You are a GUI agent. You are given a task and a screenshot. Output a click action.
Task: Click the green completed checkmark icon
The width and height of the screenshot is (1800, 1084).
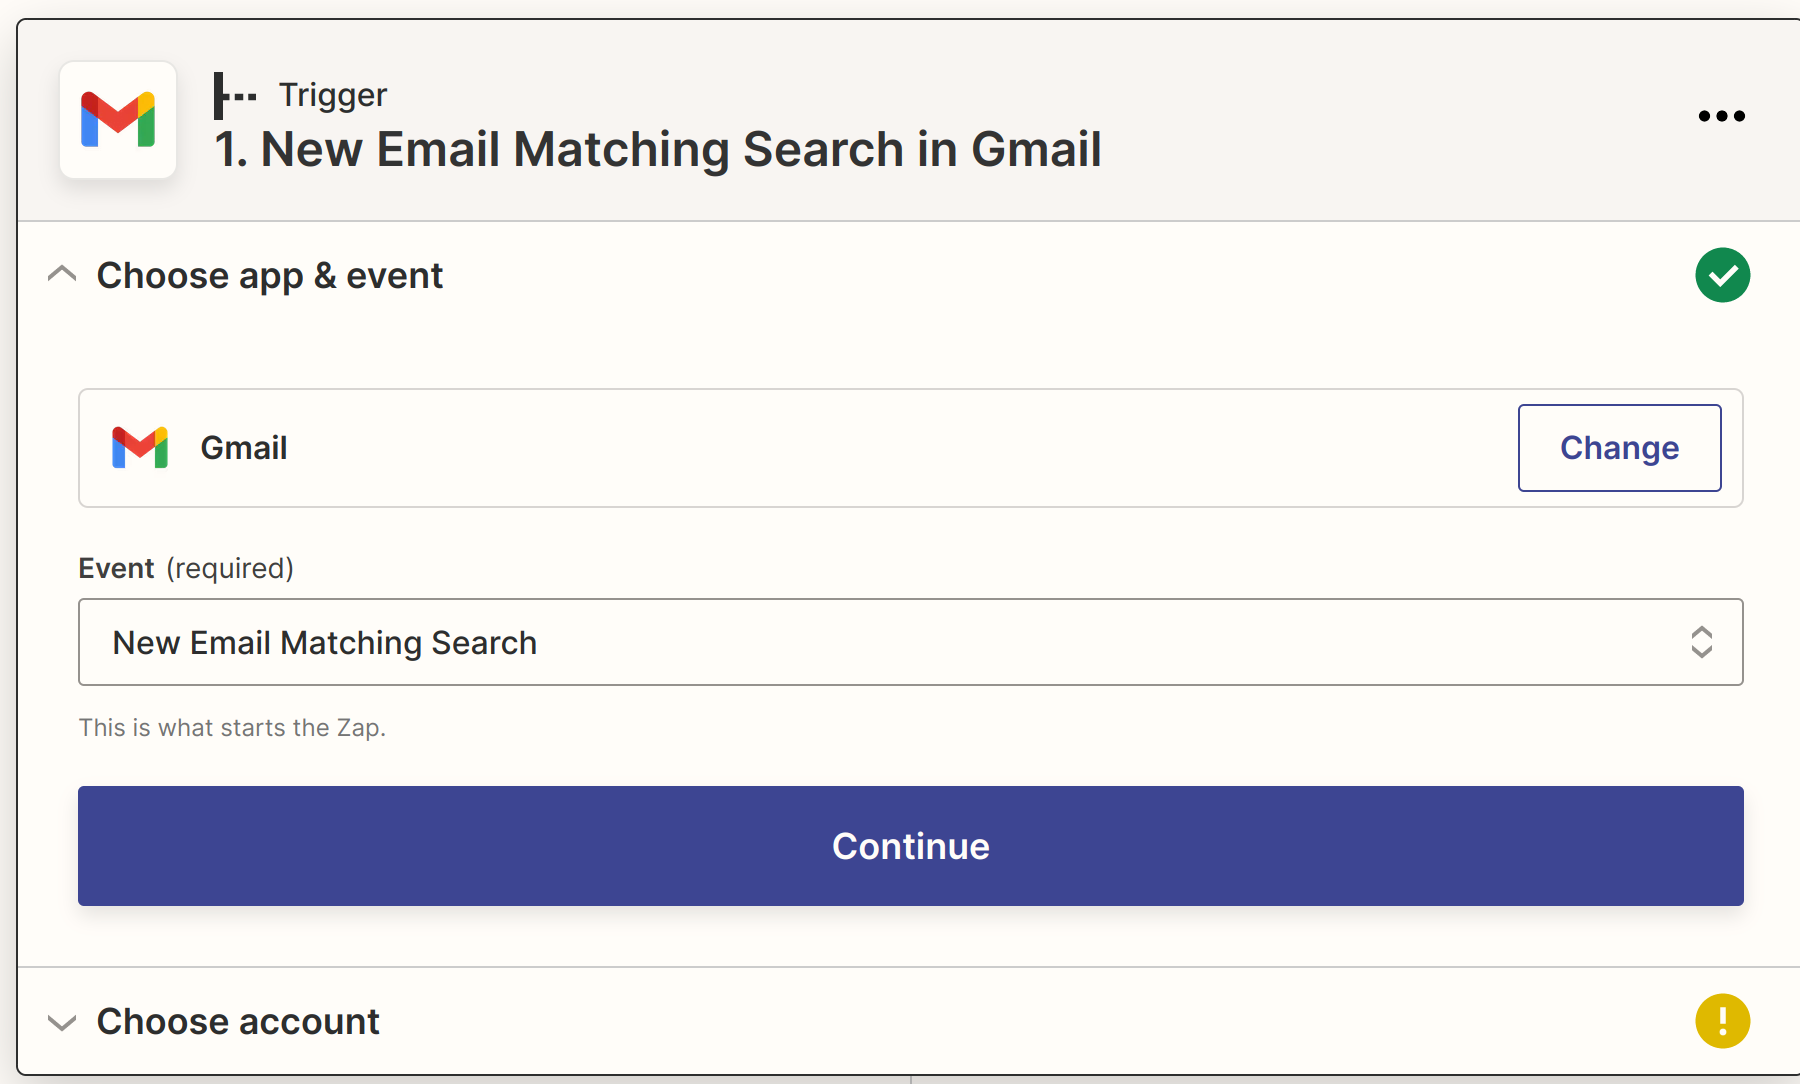coord(1722,275)
